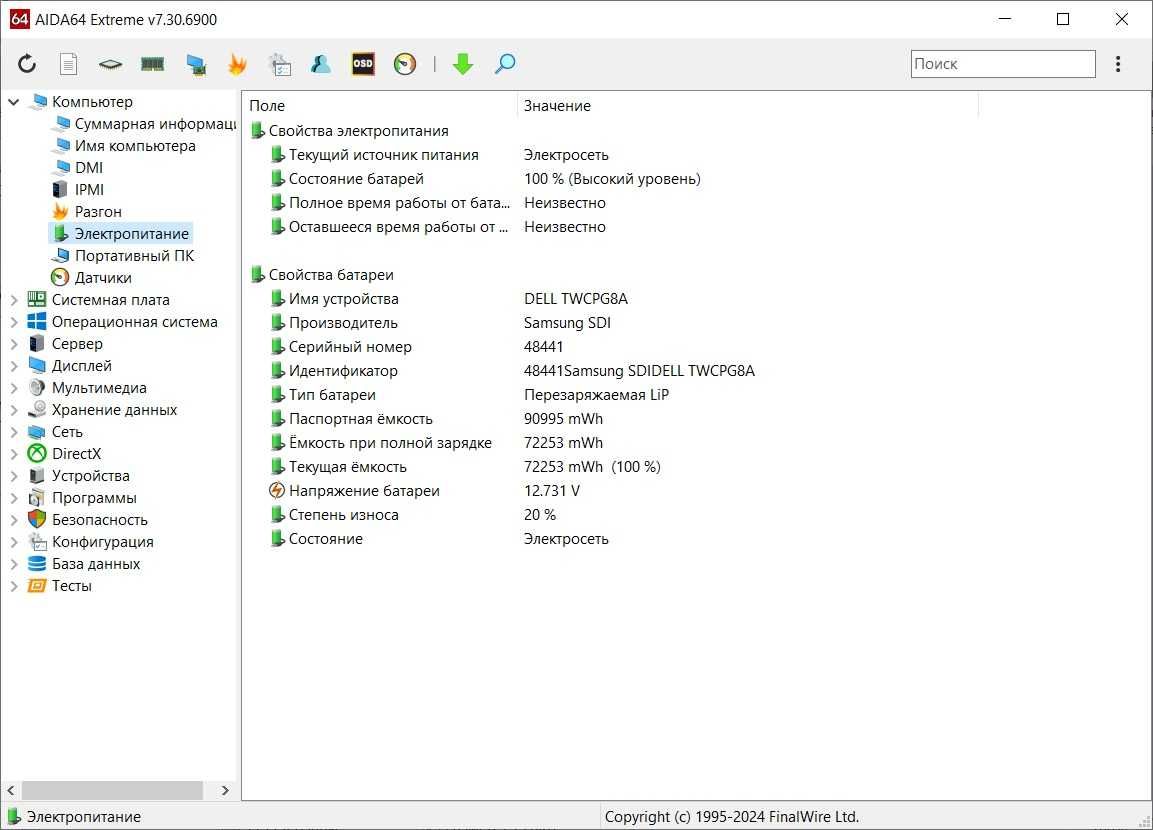The image size is (1153, 830).
Task: Open the three-dot options menu
Action: click(1118, 64)
